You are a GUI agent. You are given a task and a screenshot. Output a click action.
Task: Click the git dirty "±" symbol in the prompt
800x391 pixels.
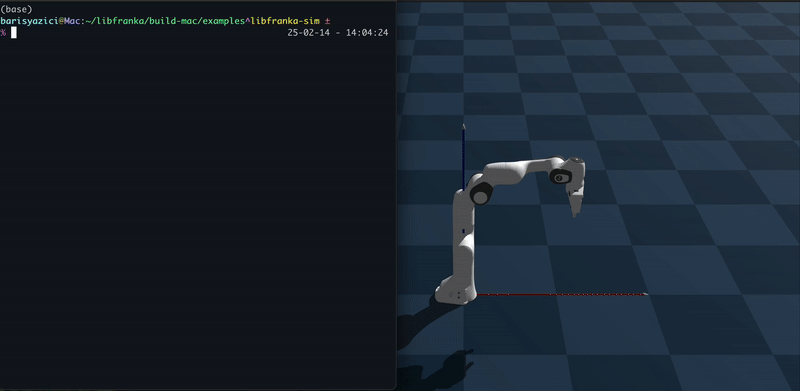click(328, 21)
